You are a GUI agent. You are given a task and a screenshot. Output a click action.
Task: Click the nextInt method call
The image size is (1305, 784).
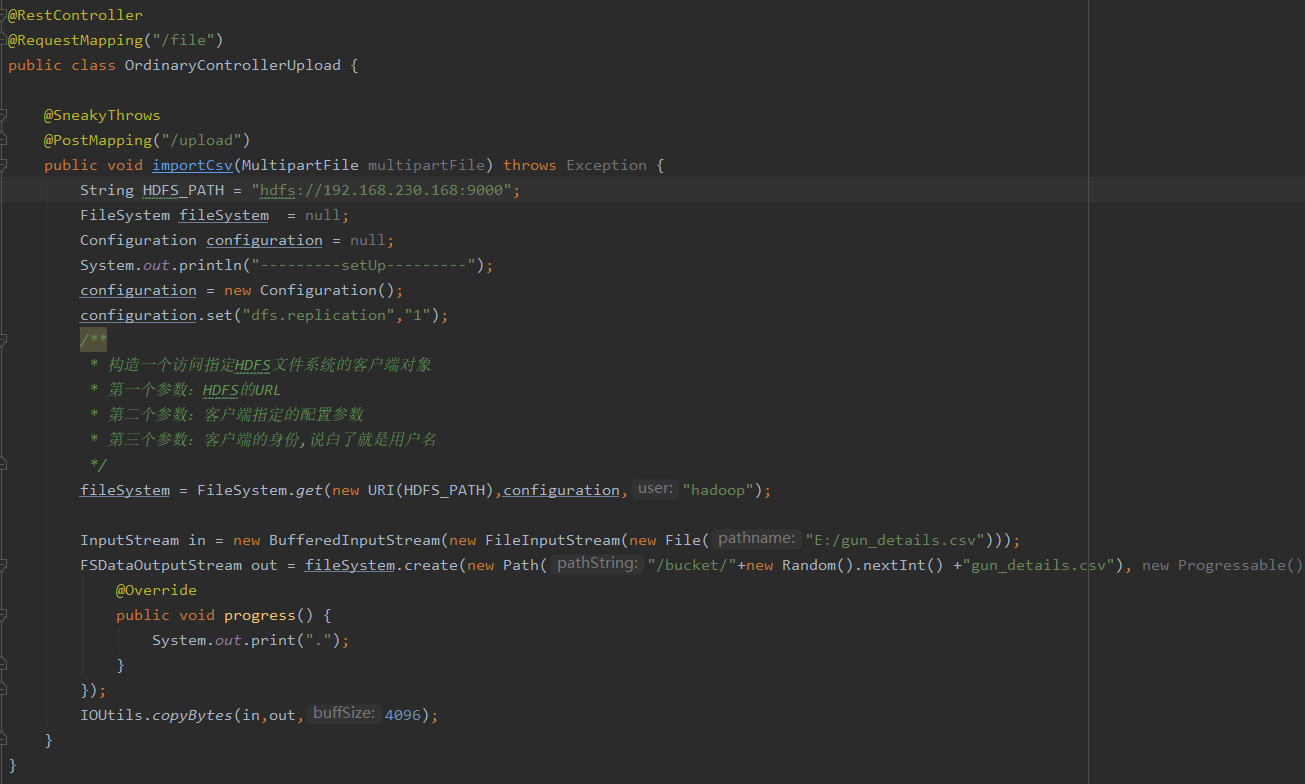[x=894, y=565]
